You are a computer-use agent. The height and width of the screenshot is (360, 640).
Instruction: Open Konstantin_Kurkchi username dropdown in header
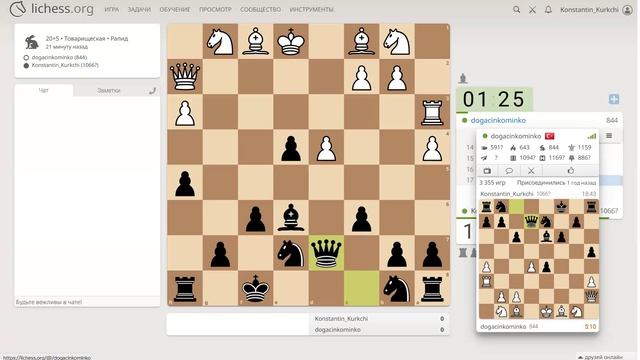point(589,10)
